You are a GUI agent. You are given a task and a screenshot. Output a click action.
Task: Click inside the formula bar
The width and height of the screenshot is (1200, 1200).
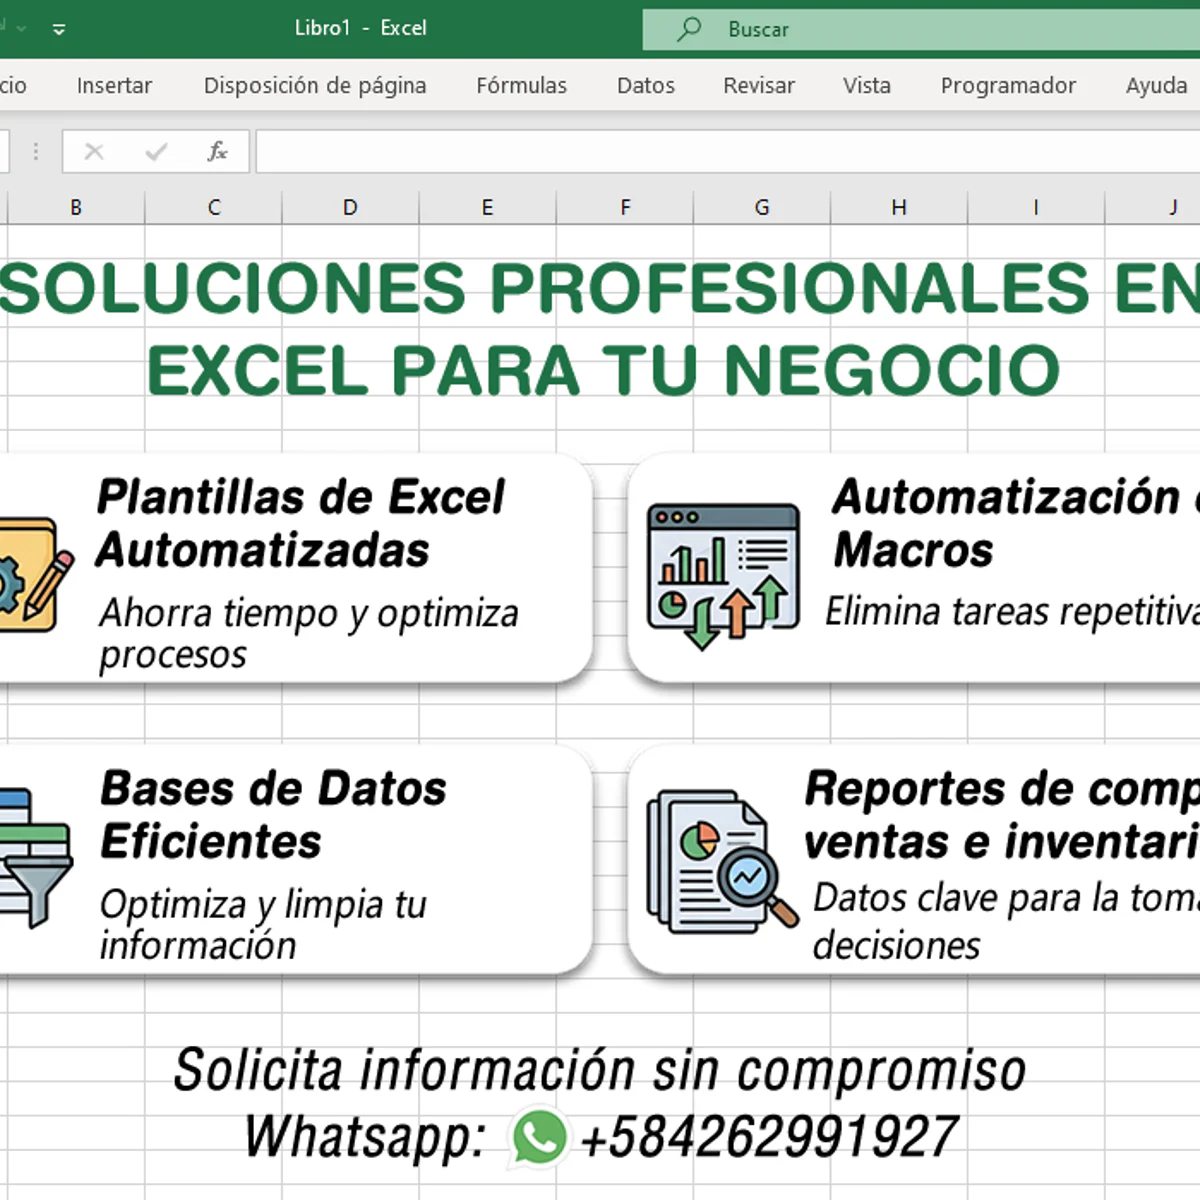pos(728,152)
